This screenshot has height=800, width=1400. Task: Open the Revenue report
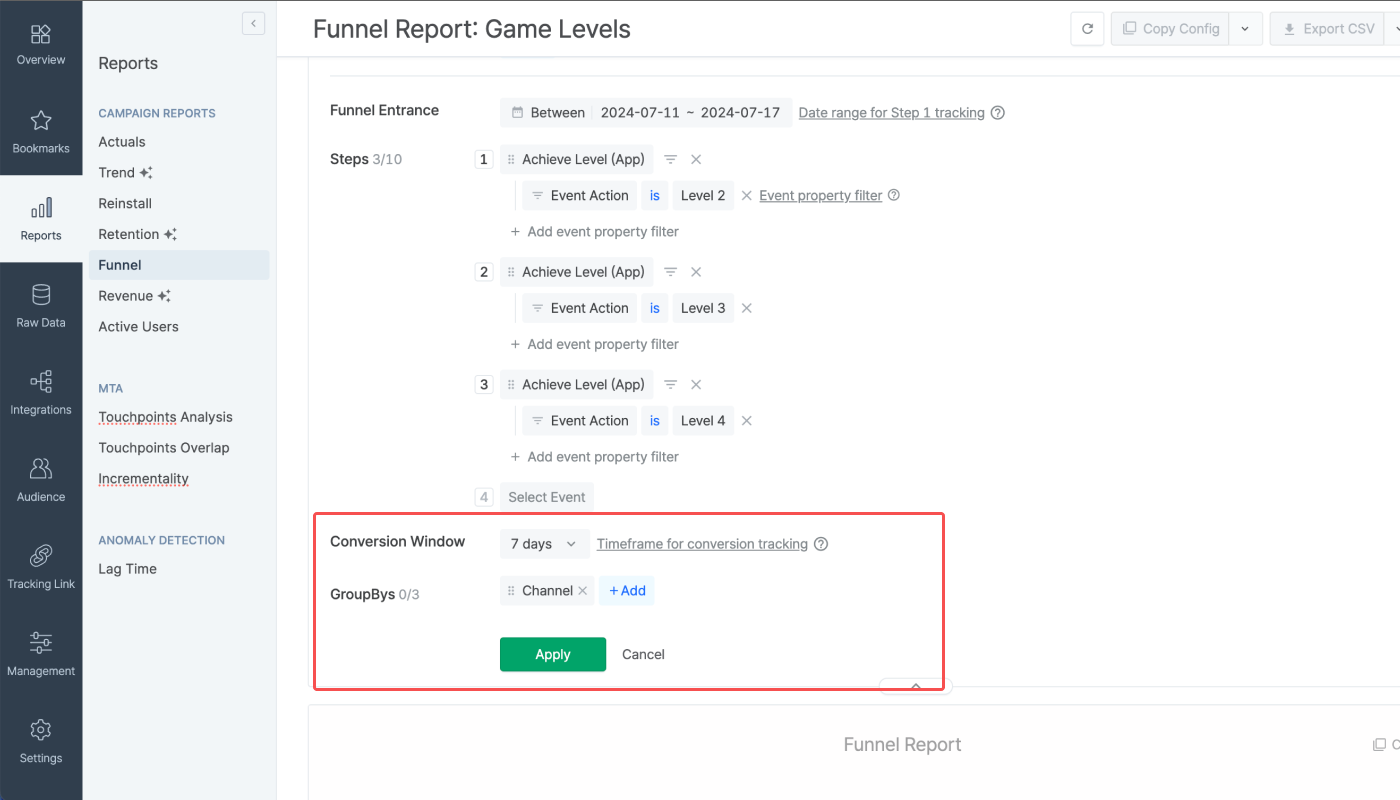click(x=134, y=296)
